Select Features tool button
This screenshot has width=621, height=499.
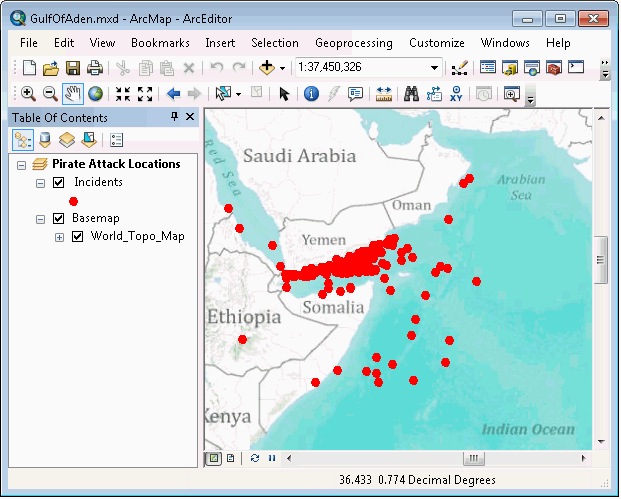point(223,94)
